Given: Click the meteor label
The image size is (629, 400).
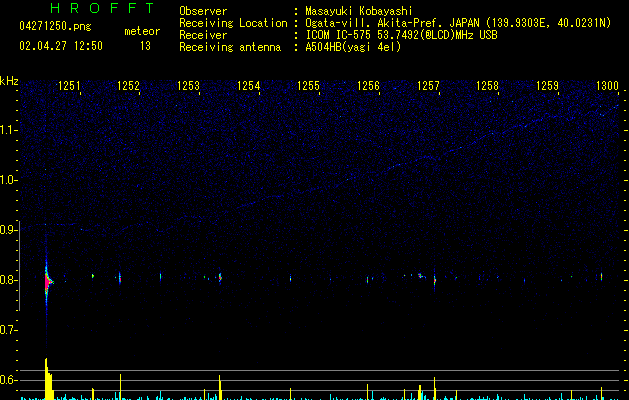Looking at the screenshot, I should point(142,31).
